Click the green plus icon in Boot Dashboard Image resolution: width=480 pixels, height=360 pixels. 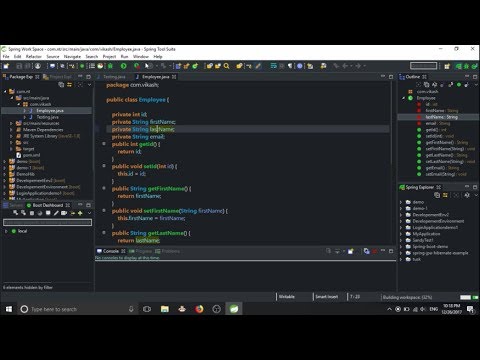[x=80, y=213]
